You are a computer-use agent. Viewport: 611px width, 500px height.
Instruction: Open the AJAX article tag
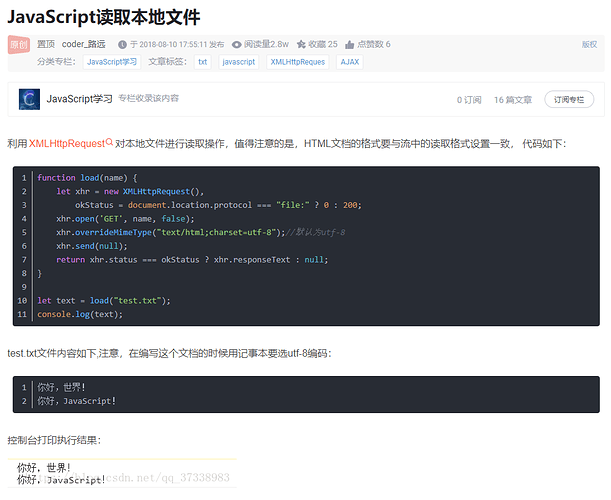tap(350, 62)
